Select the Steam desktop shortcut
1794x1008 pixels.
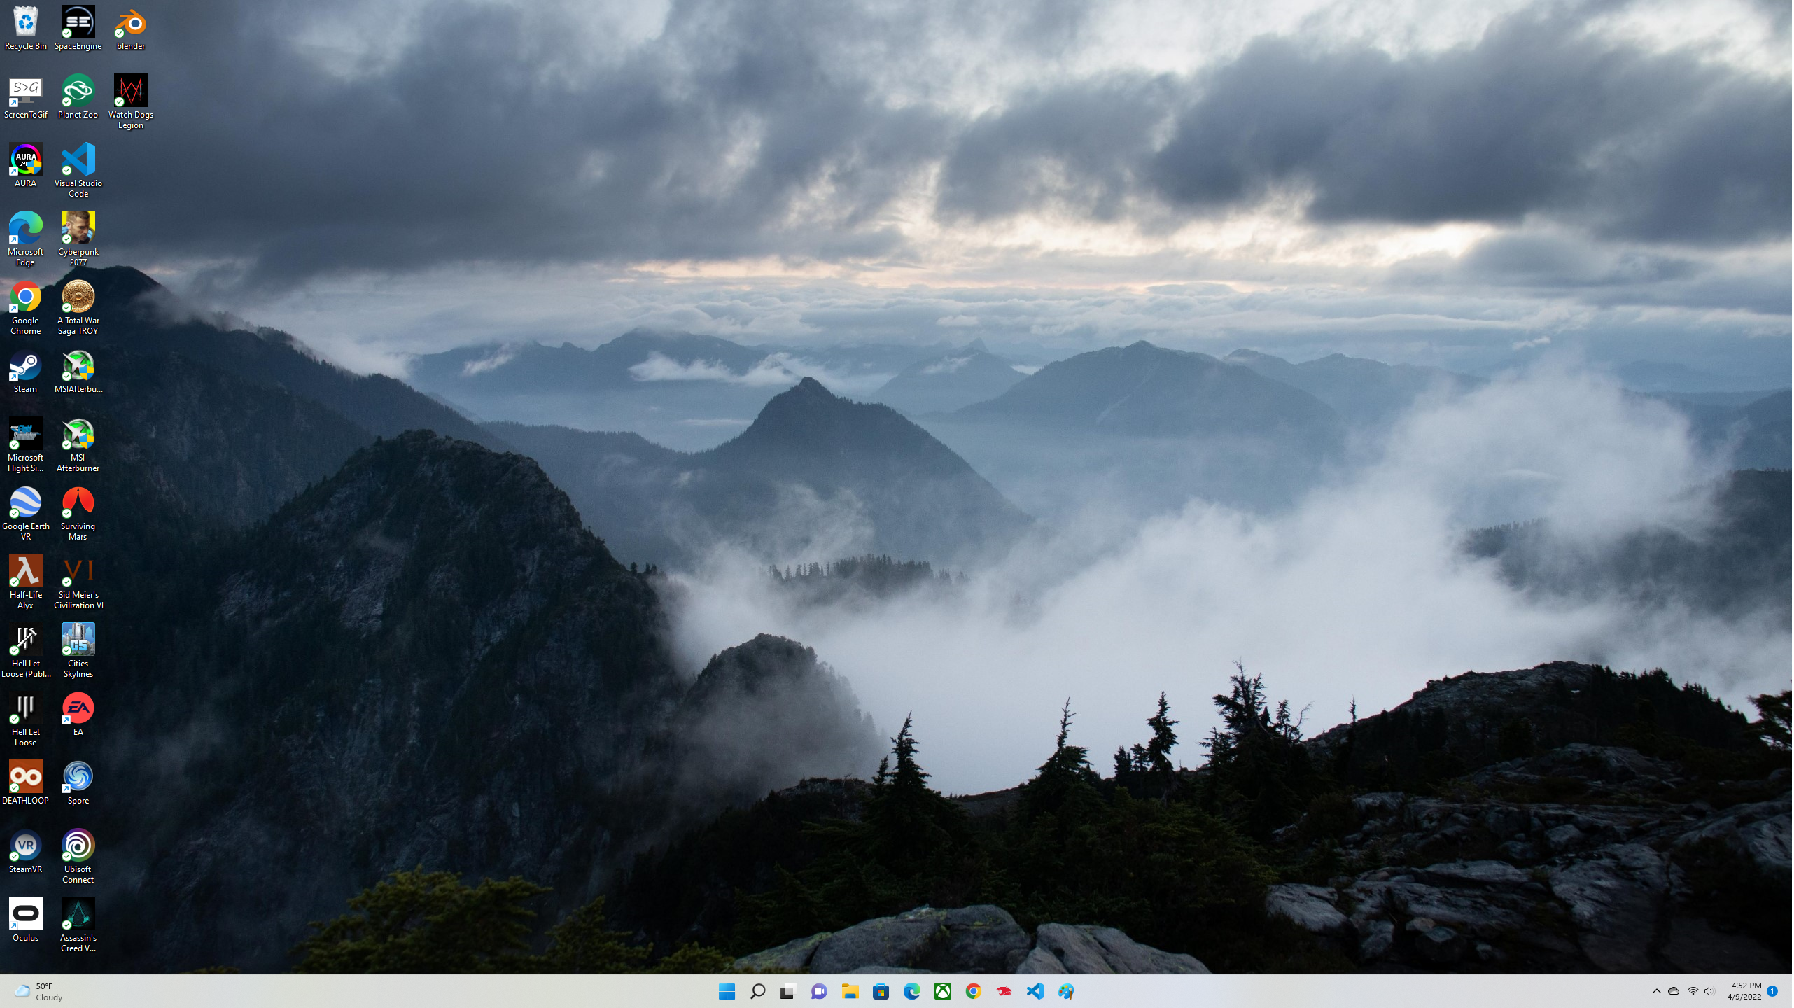tap(25, 372)
